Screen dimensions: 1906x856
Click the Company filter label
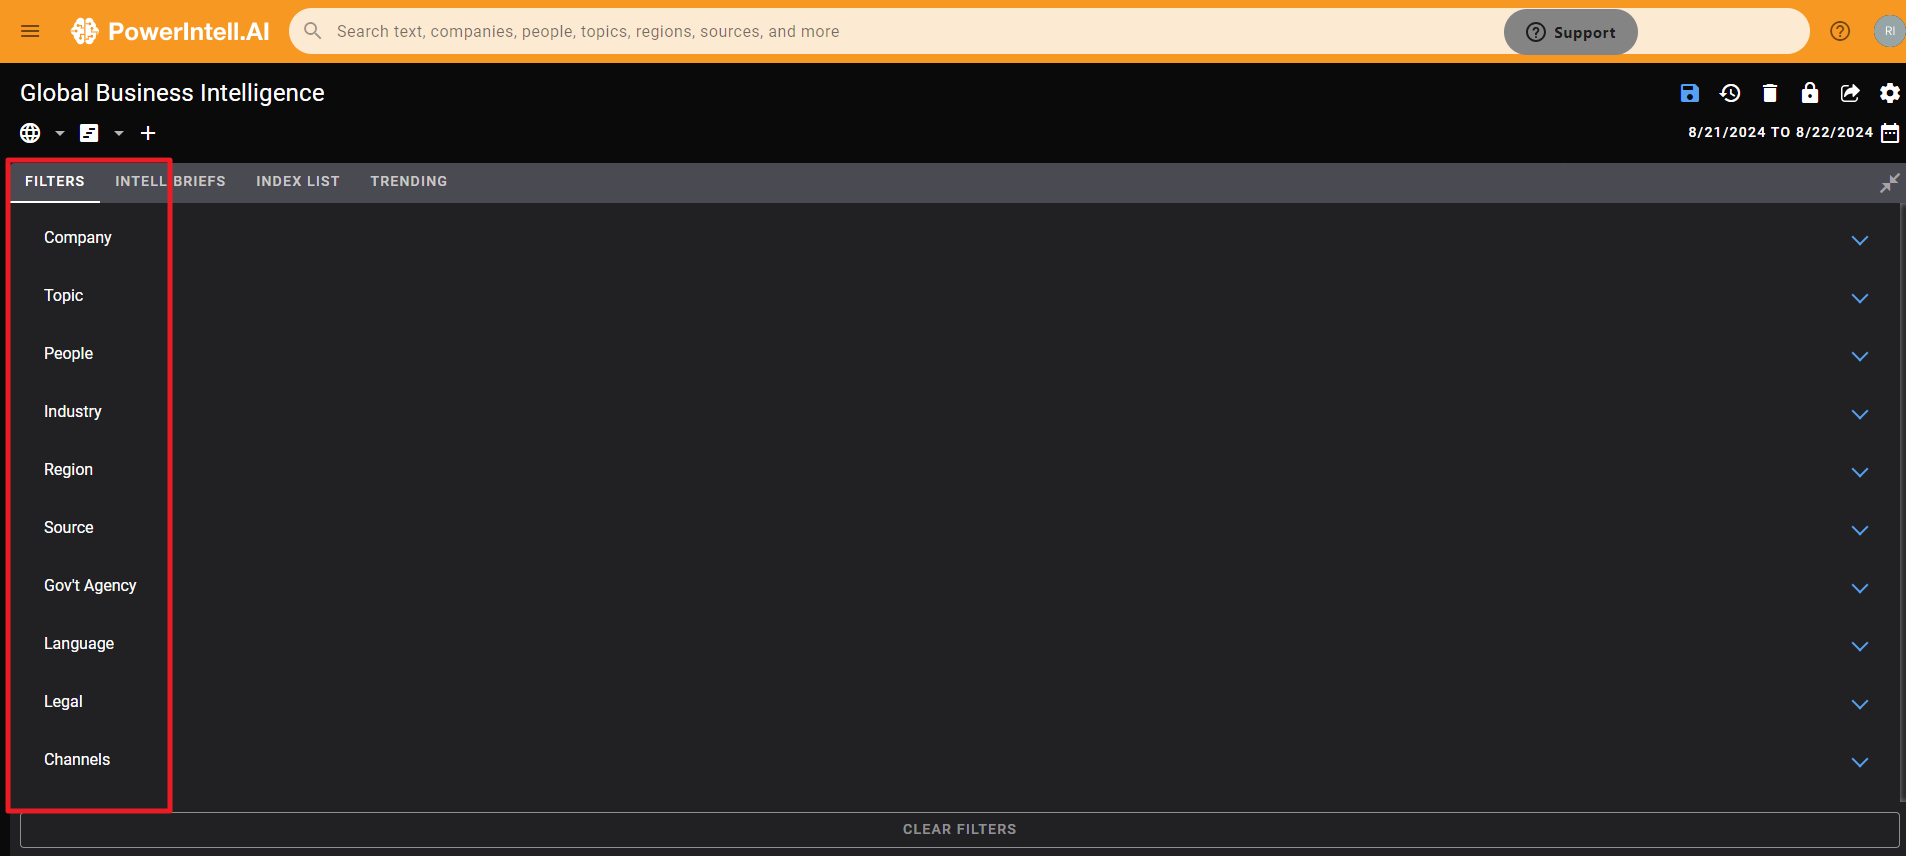click(78, 237)
